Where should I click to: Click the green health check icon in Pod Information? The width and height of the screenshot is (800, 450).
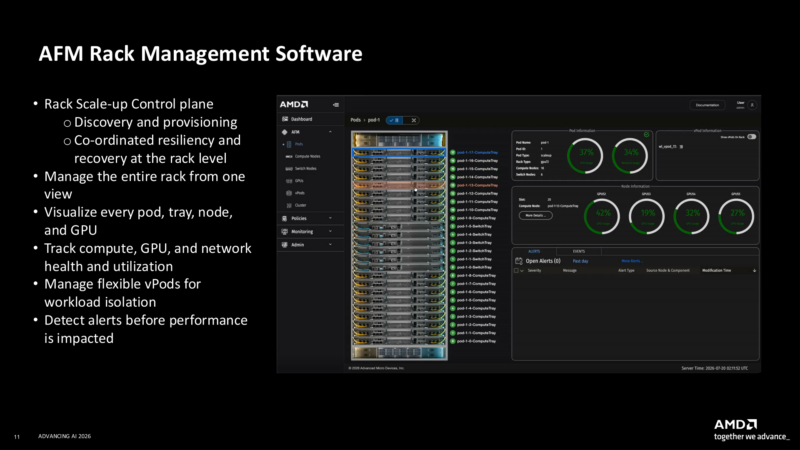click(646, 135)
